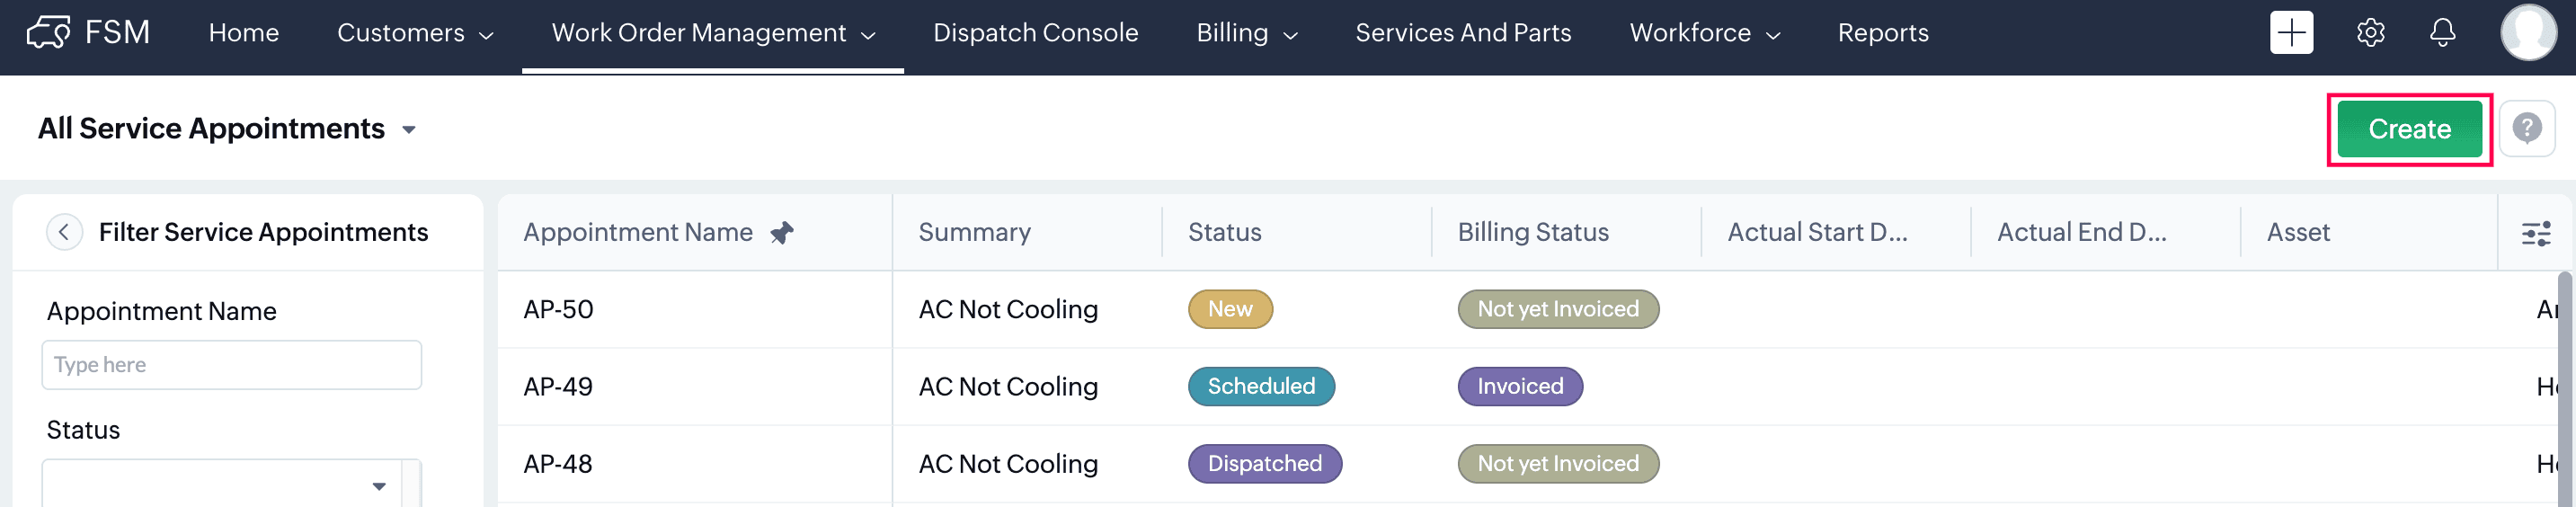Click the FSM logo icon
The height and width of the screenshot is (507, 2576).
coord(48,33)
